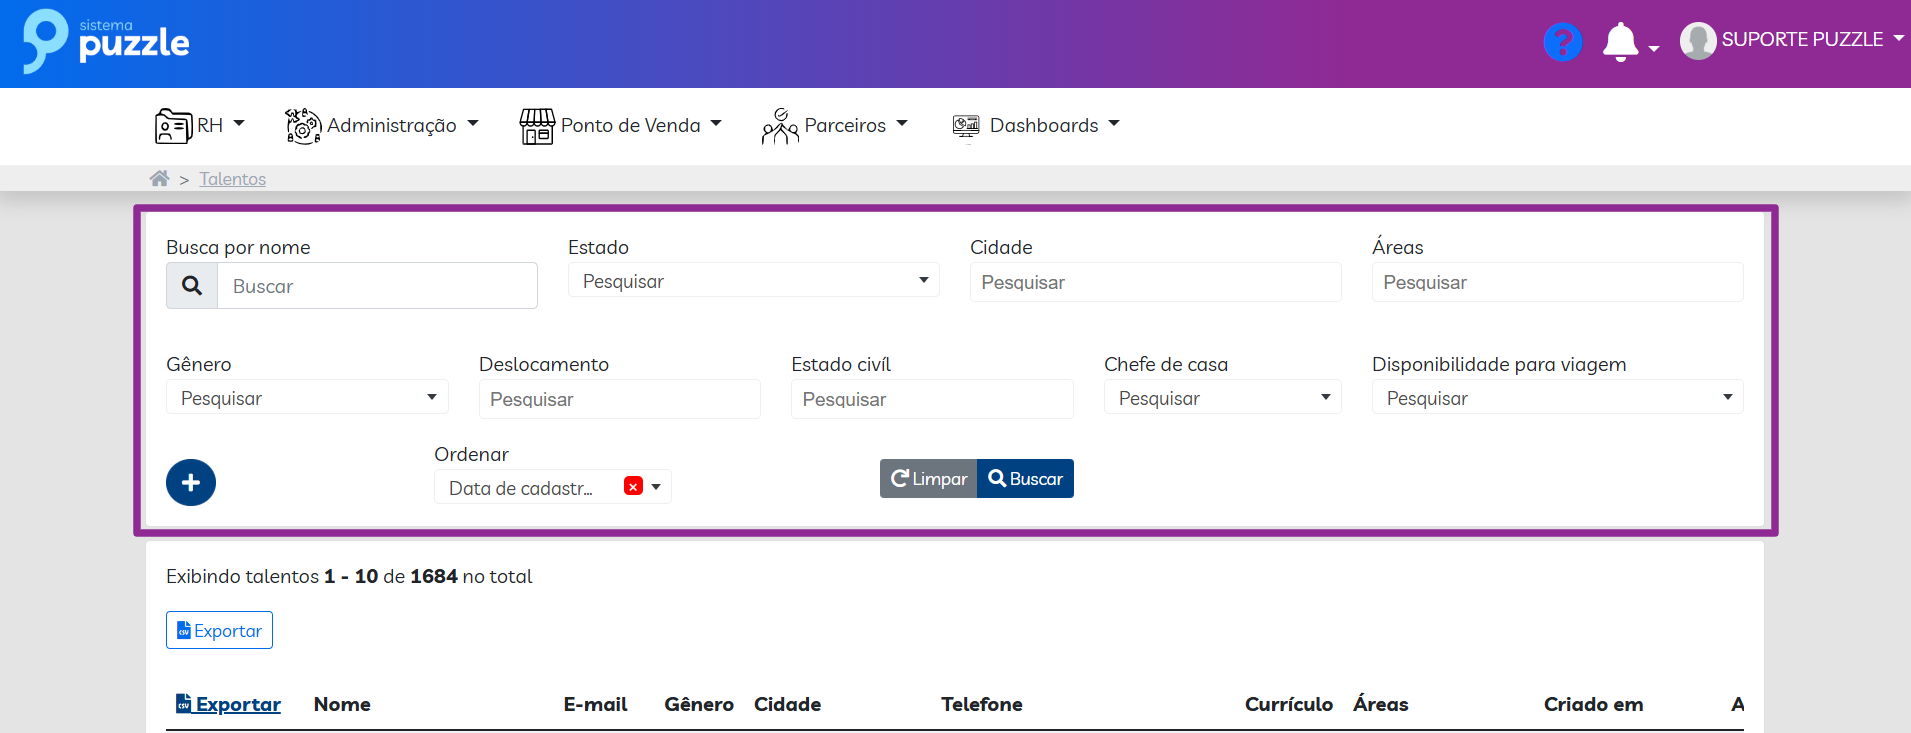Open the Gênero dropdown

click(x=307, y=398)
